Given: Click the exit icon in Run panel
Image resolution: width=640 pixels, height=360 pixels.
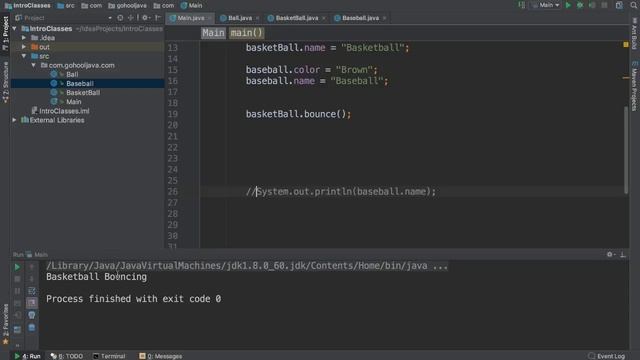Looking at the screenshot, I should [x=17, y=315].
